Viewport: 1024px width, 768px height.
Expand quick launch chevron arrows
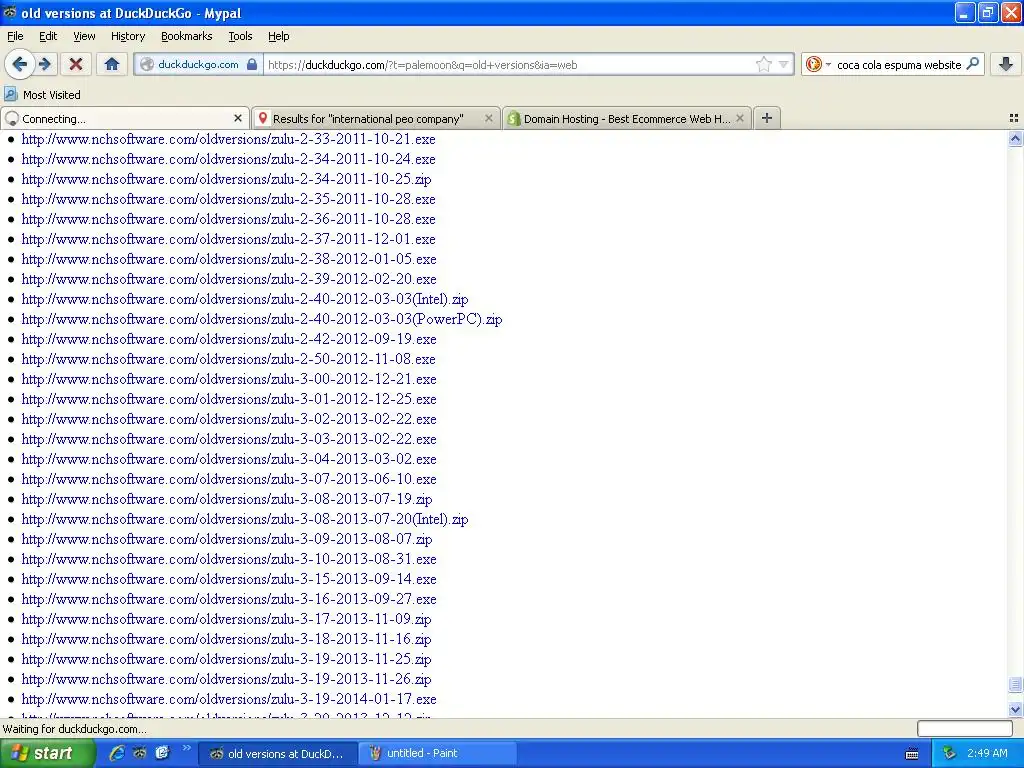186,748
